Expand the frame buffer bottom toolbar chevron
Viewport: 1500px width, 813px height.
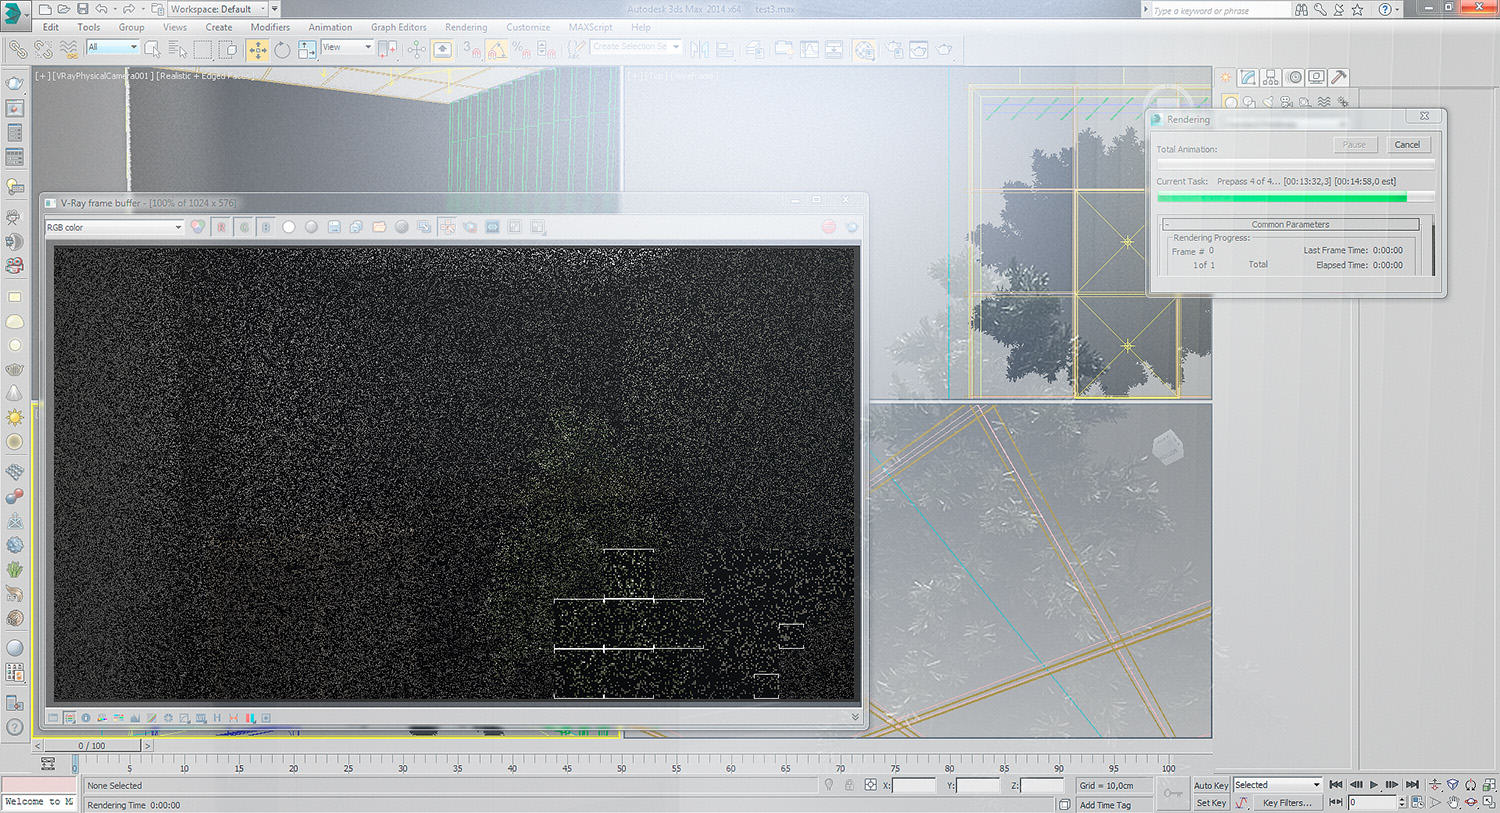[855, 717]
